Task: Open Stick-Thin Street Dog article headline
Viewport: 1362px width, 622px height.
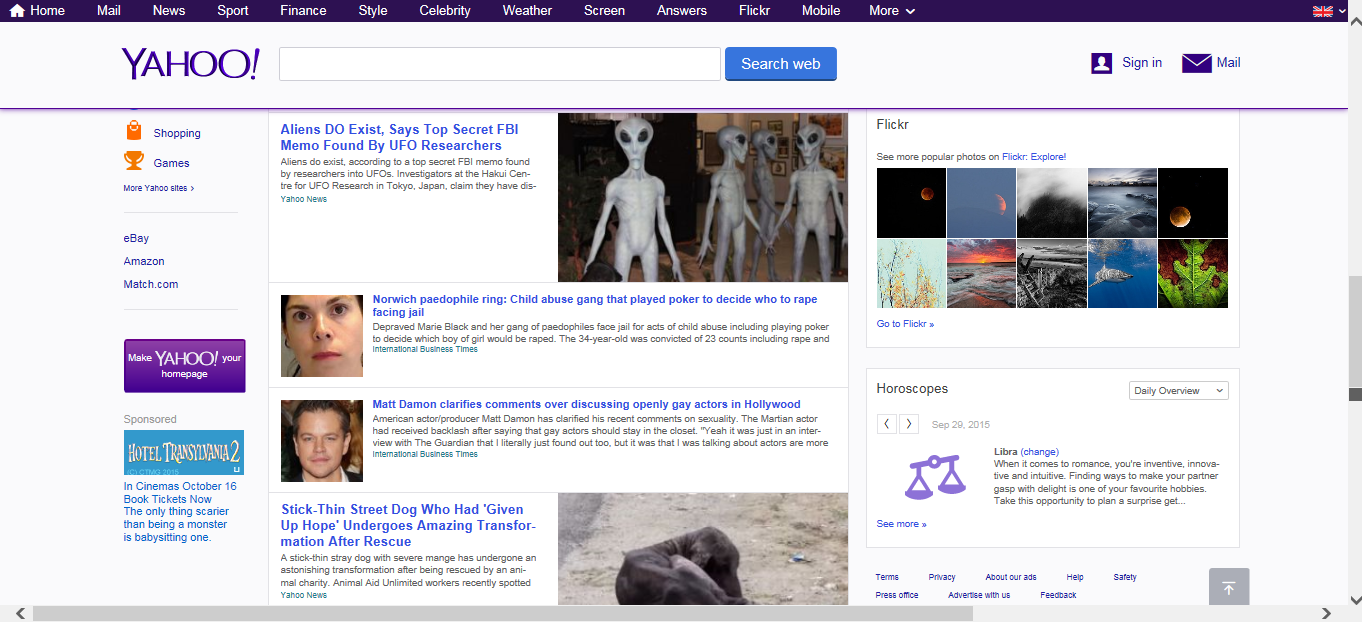Action: pyautogui.click(x=408, y=525)
